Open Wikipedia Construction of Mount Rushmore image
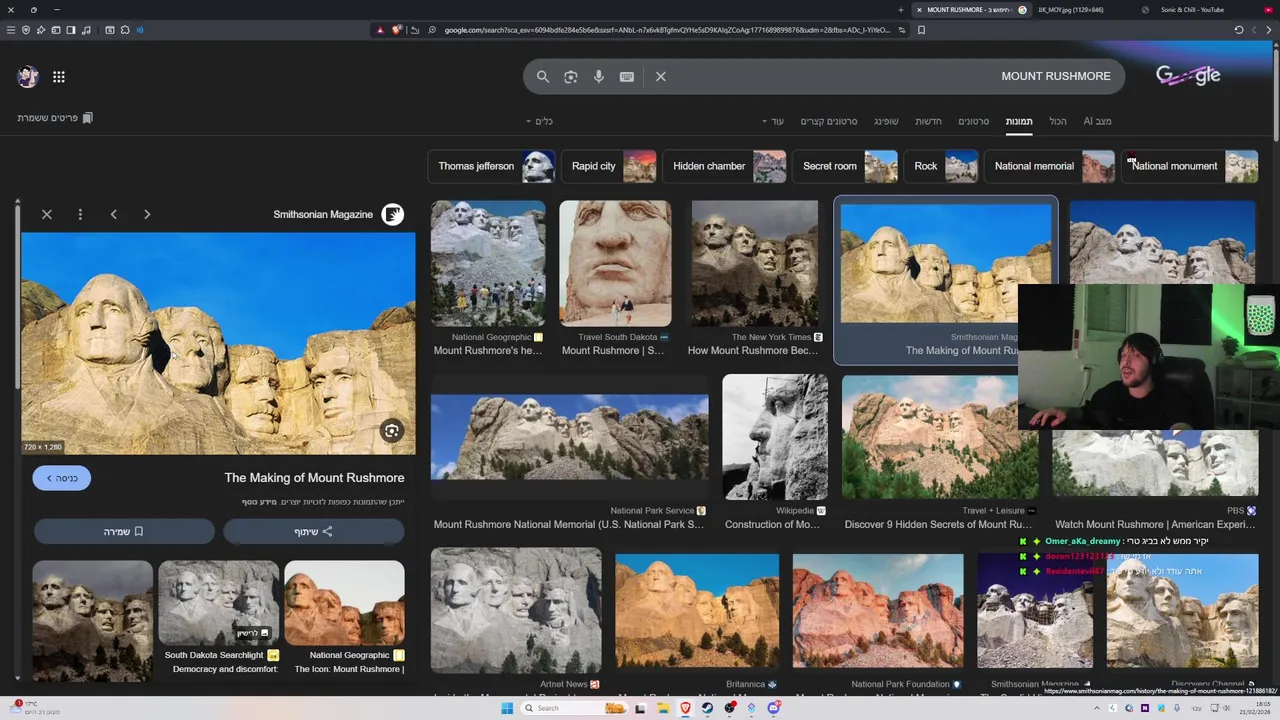The image size is (1280, 720). [775, 437]
